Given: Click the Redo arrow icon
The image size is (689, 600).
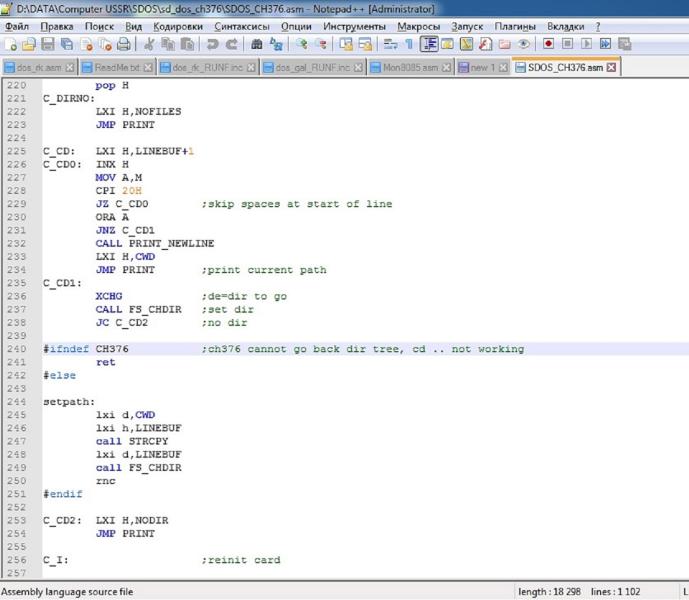Looking at the screenshot, I should coord(232,45).
